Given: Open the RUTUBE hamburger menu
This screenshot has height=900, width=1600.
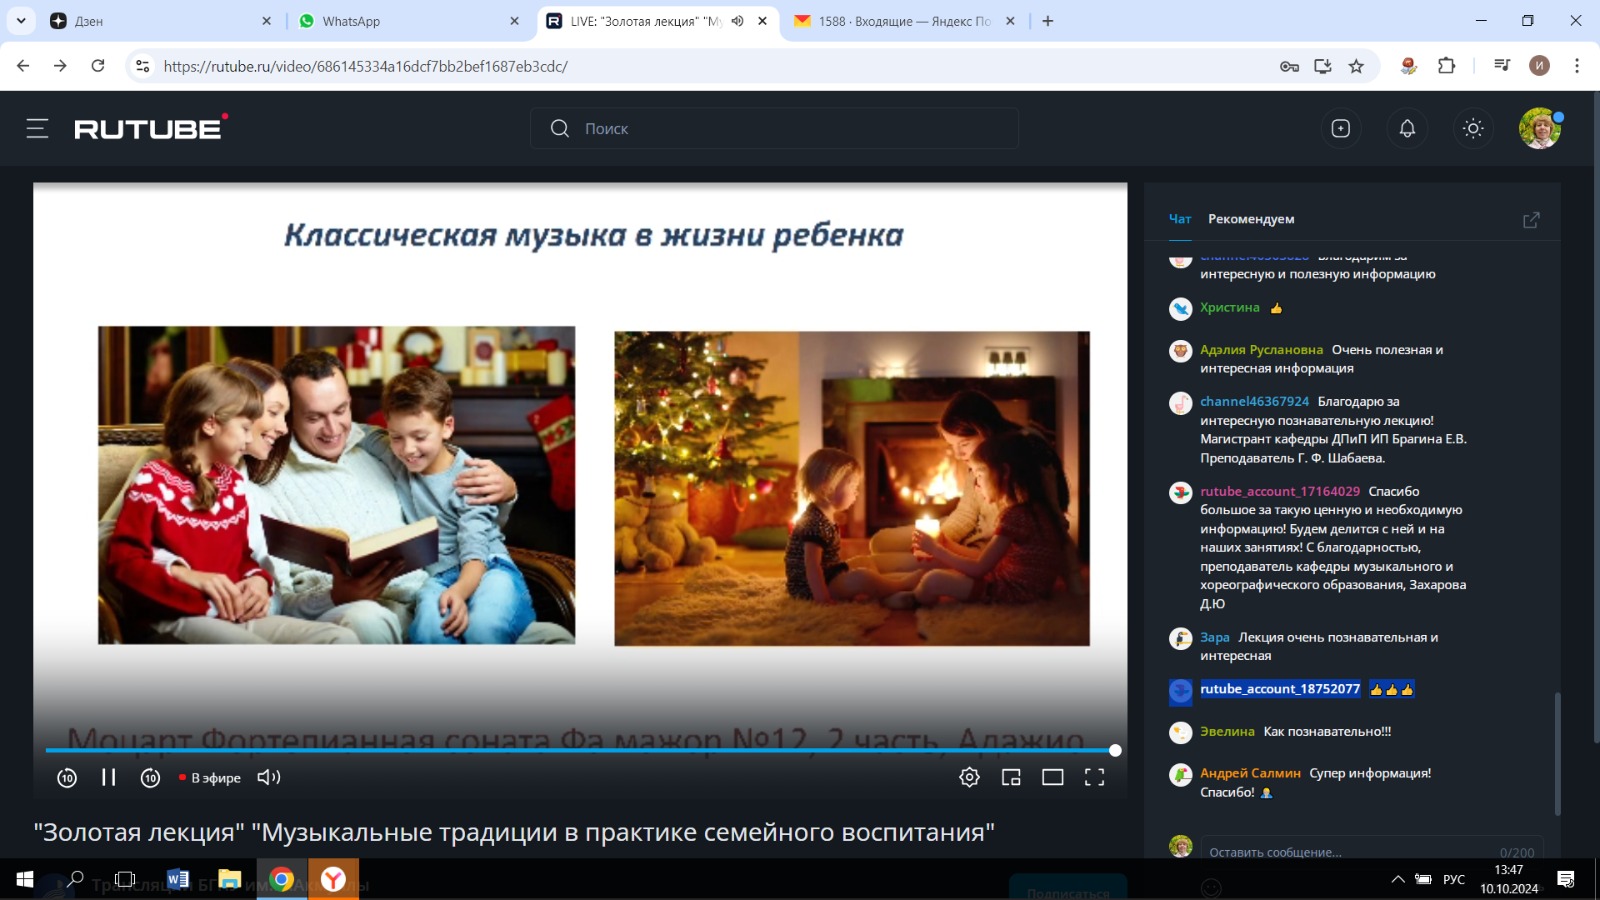Looking at the screenshot, I should tap(37, 128).
